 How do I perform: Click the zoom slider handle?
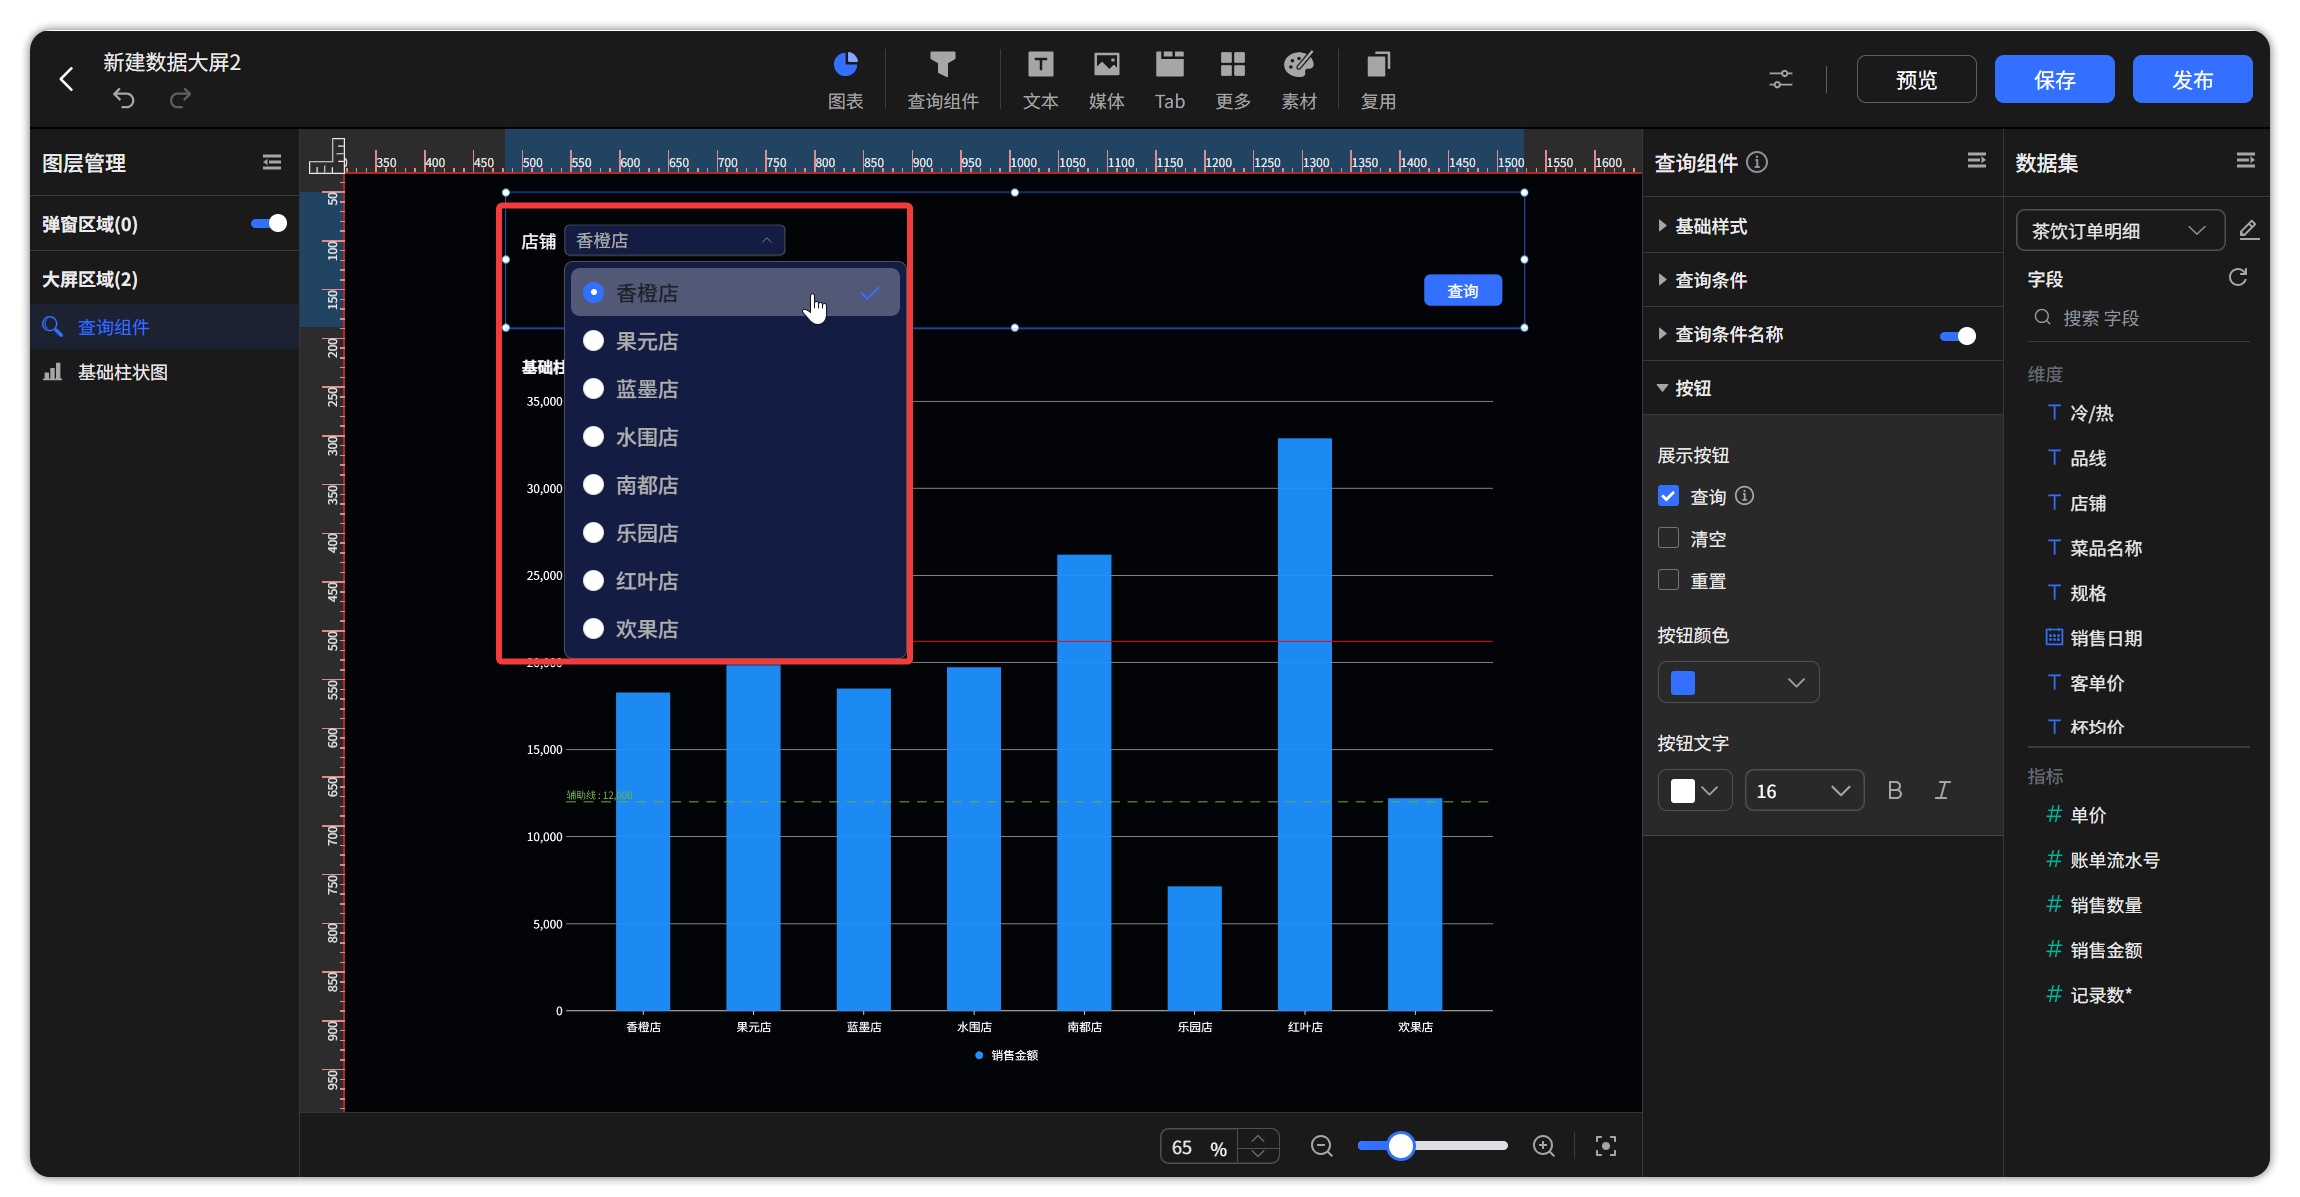[1400, 1146]
